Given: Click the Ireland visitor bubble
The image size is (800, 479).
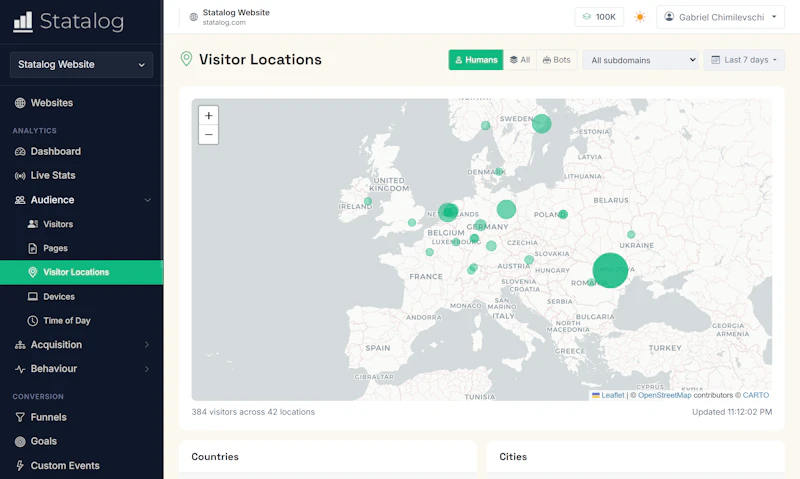Looking at the screenshot, I should pyautogui.click(x=368, y=201).
